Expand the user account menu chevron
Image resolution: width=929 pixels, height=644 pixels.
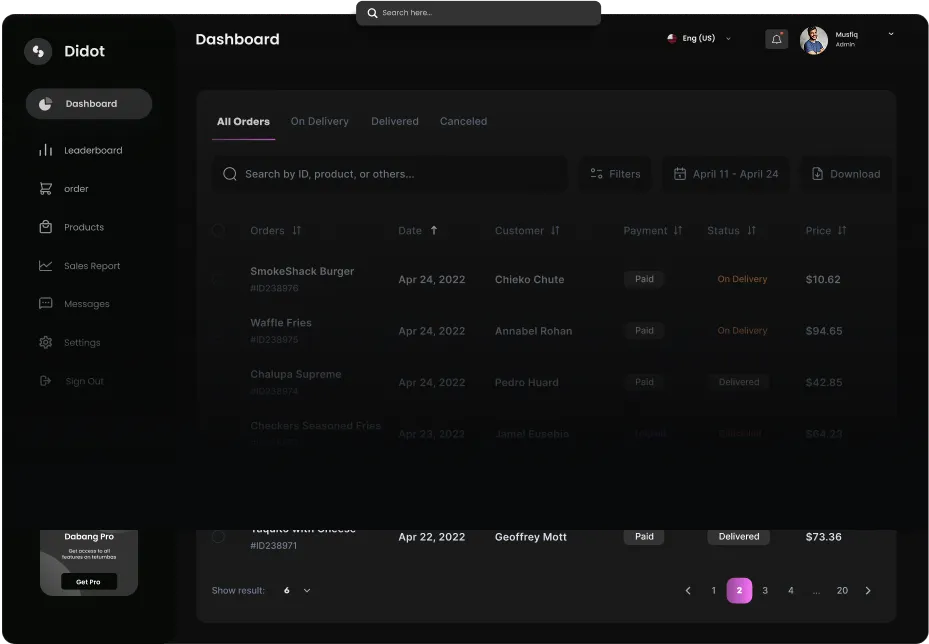(x=890, y=34)
